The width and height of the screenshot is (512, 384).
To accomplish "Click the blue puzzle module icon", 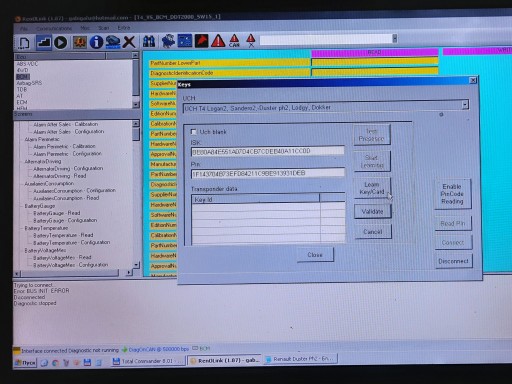I will pos(168,41).
